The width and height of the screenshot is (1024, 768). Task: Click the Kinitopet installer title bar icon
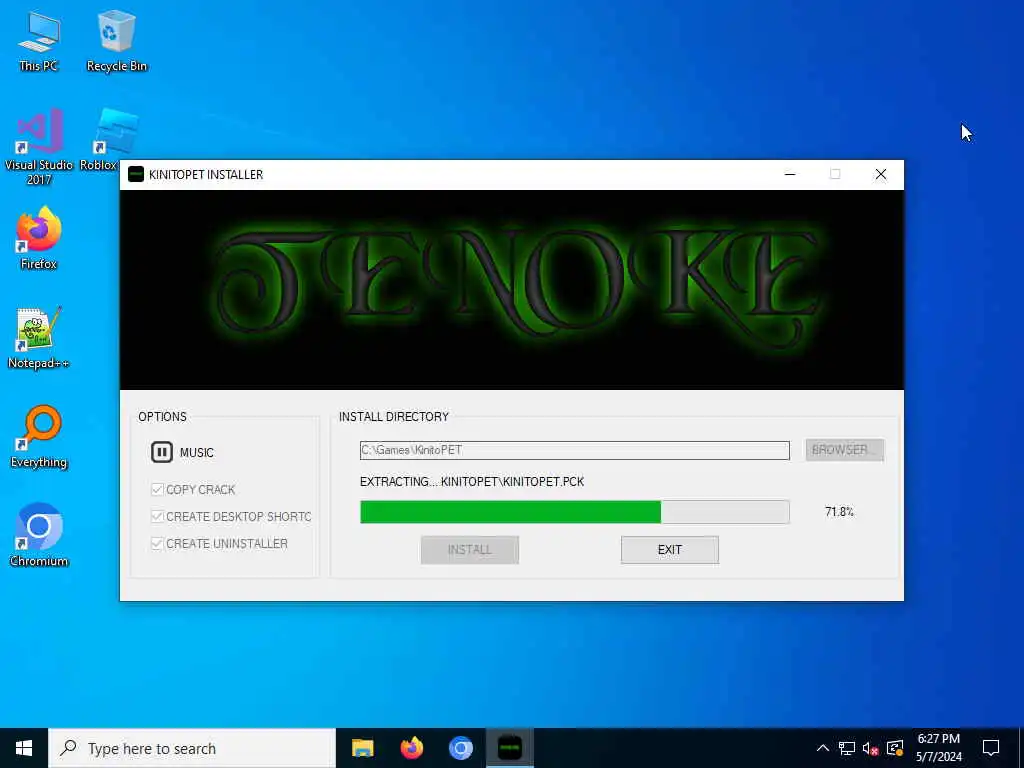click(x=136, y=174)
